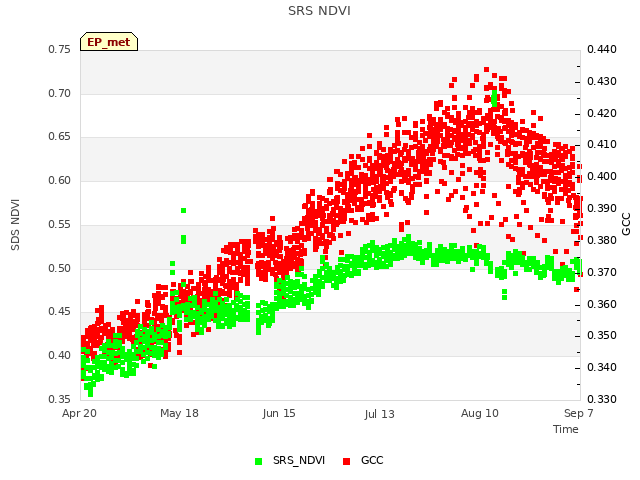Viewport: 640px width, 480px height.
Task: Click the Sep 7 date tick label
Action: pos(578,413)
